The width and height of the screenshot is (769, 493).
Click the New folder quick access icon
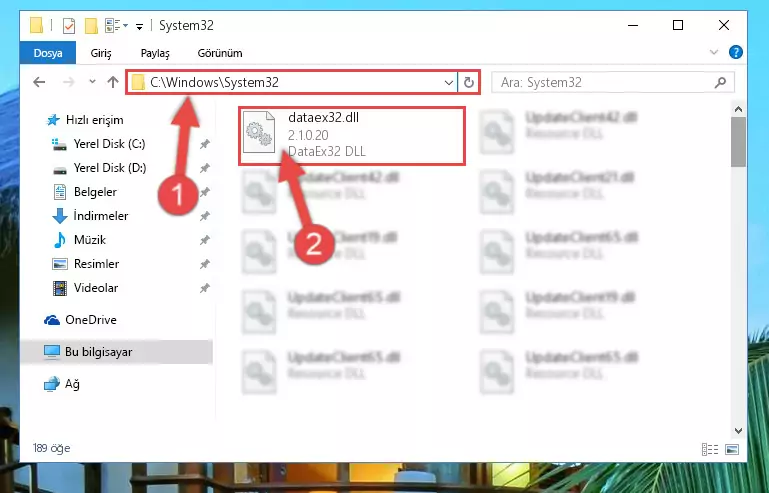point(91,26)
